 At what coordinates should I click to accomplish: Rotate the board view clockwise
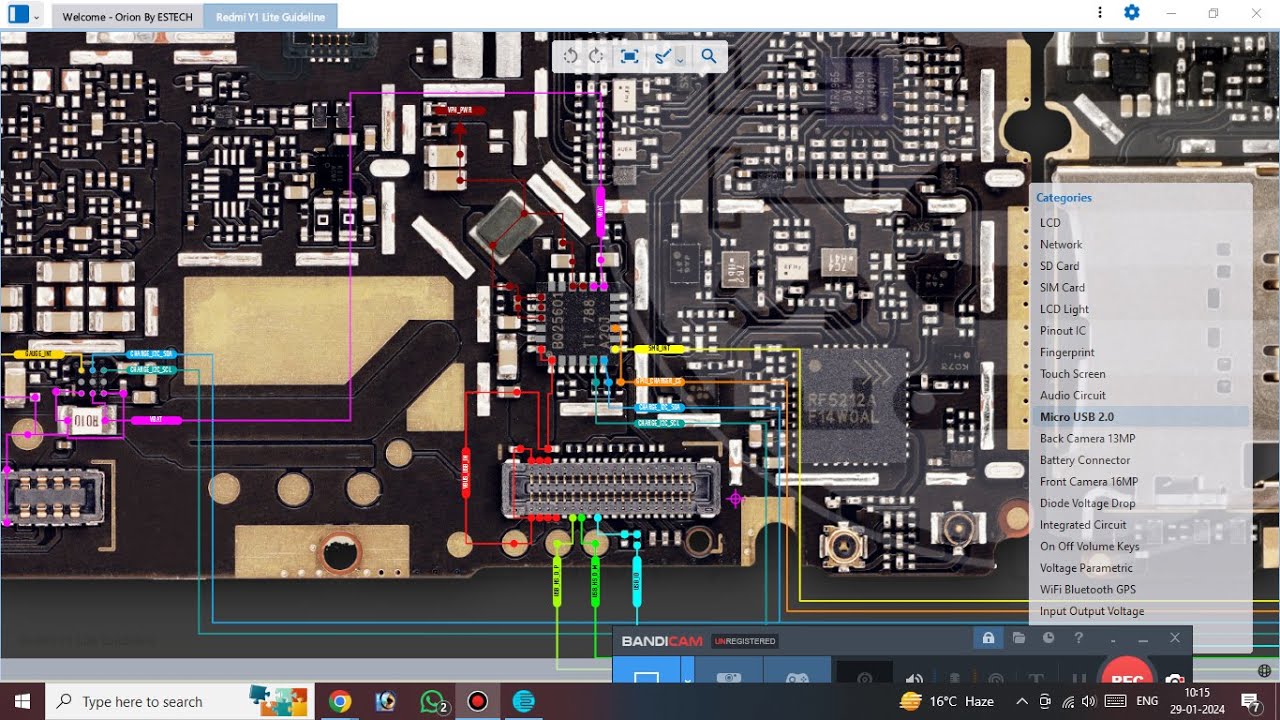click(596, 56)
